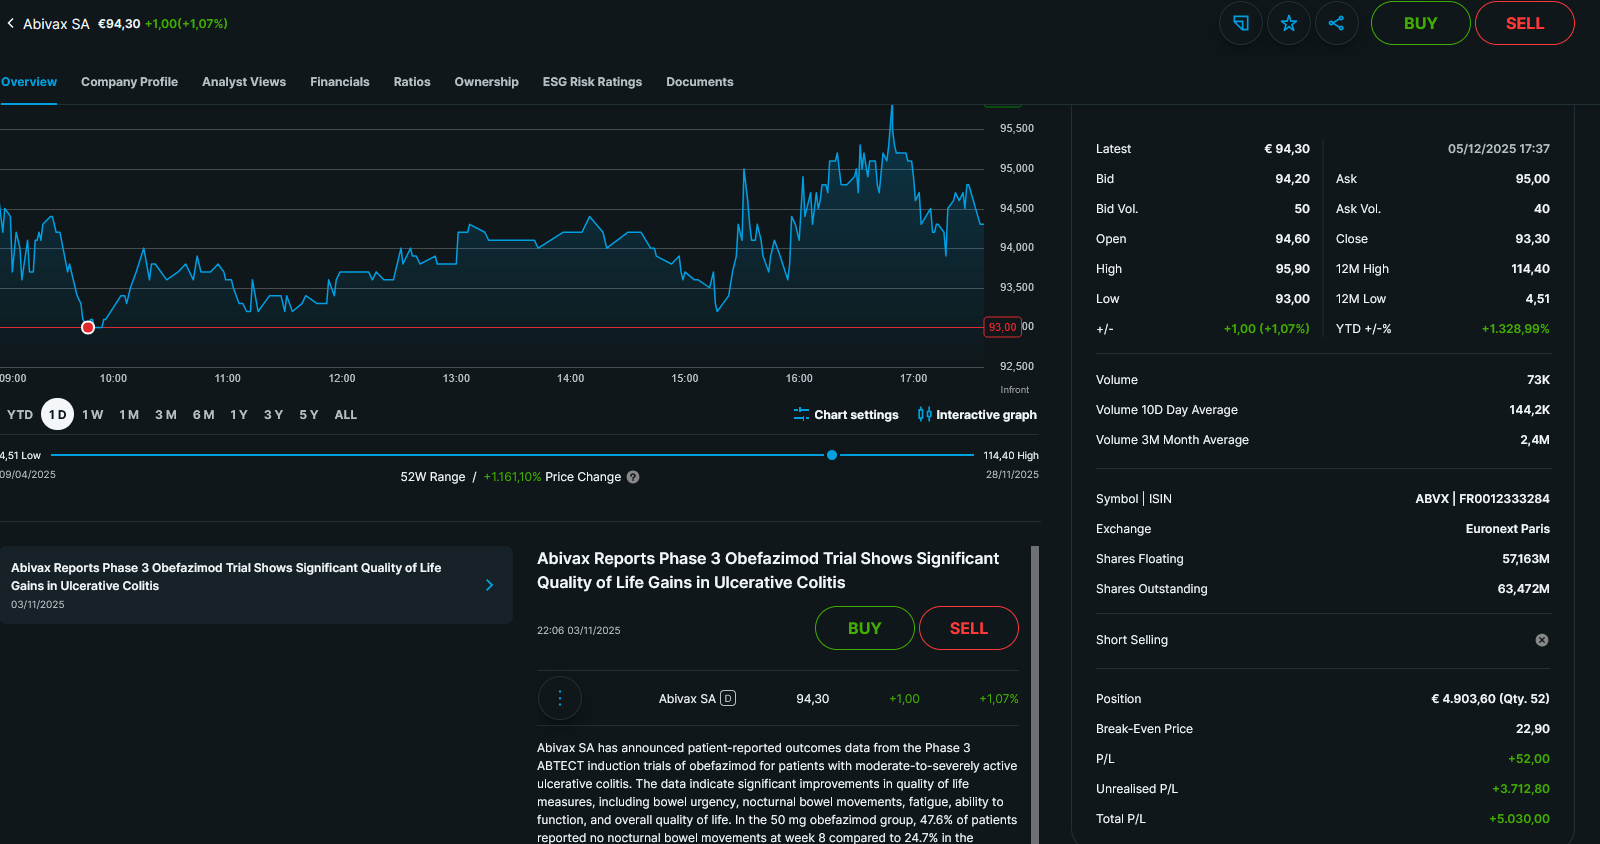Select the YTD chart range
Viewport: 1600px width, 844px height.
tap(20, 414)
